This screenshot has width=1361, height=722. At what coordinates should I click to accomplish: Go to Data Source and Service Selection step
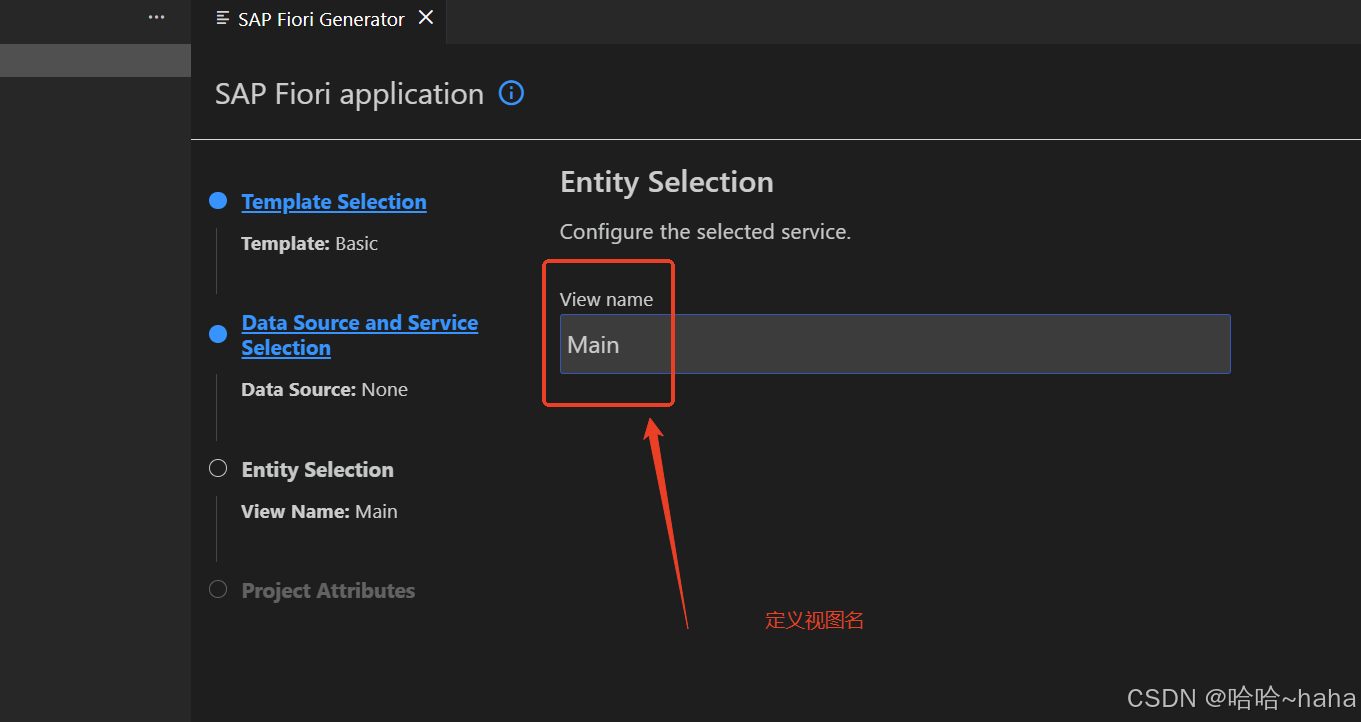[x=360, y=335]
